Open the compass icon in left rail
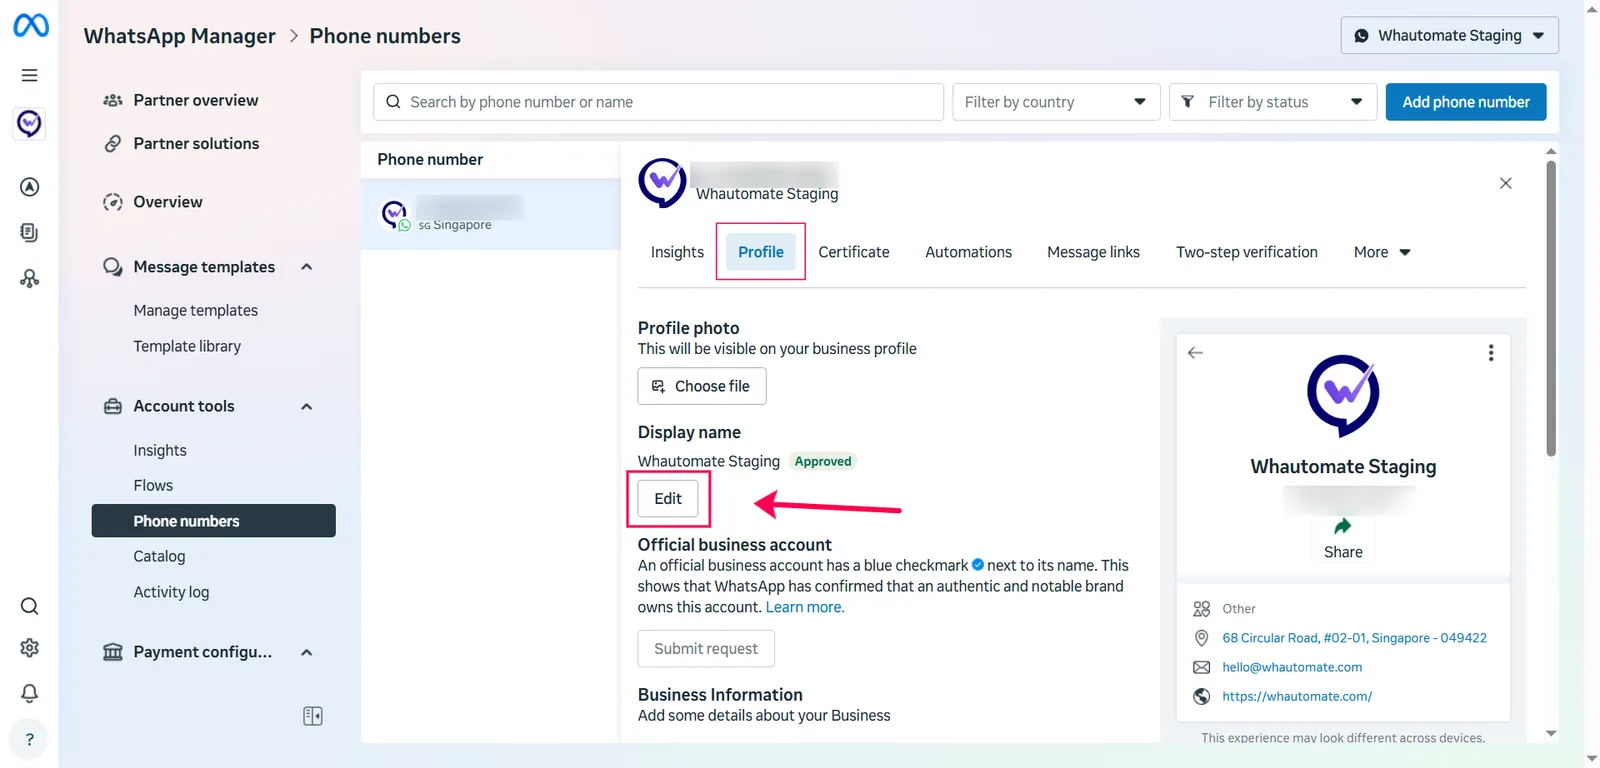1600x768 pixels. [x=30, y=187]
